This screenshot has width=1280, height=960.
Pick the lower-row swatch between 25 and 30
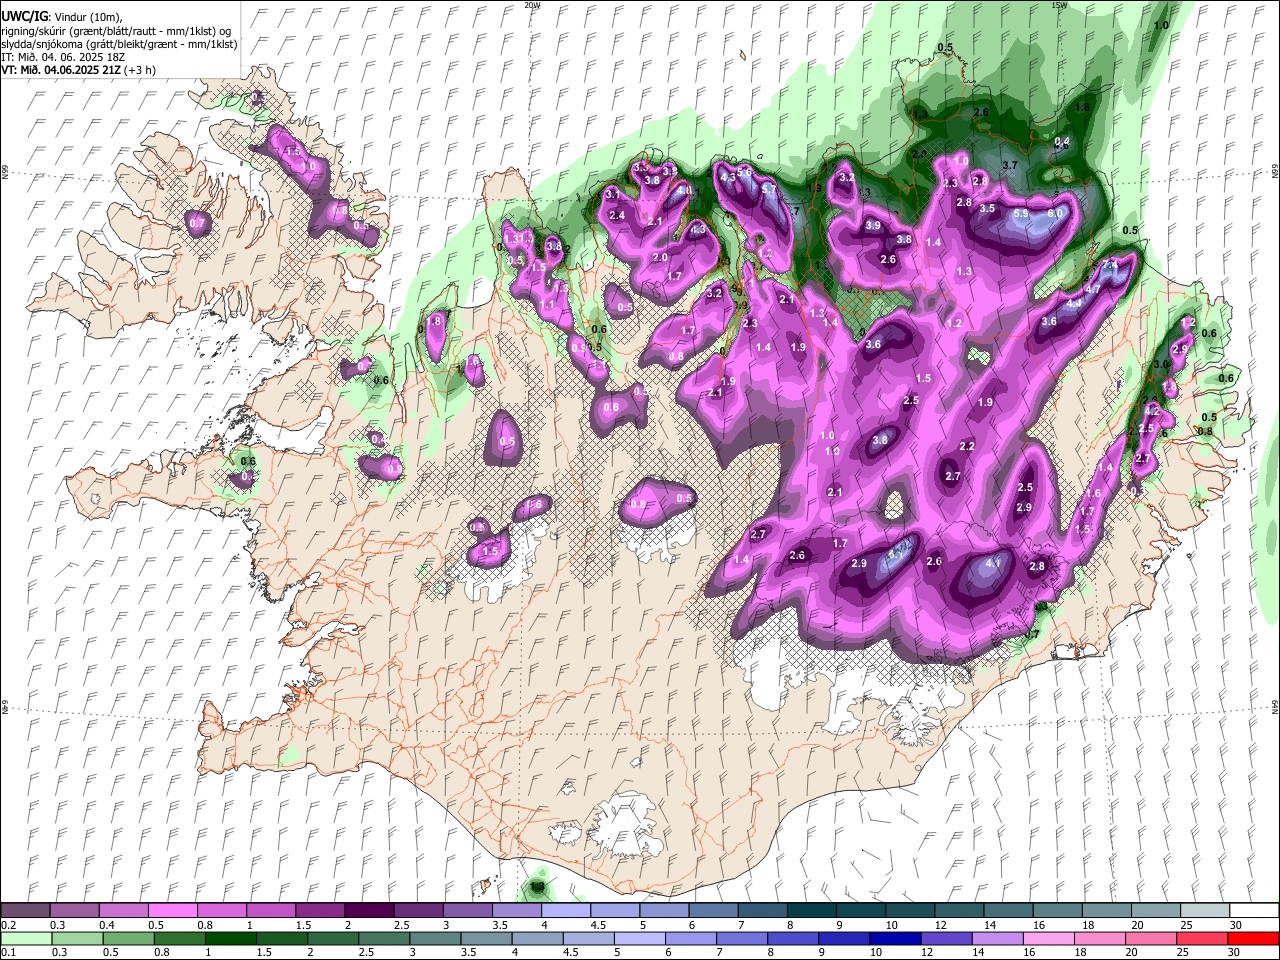[x=1204, y=938]
